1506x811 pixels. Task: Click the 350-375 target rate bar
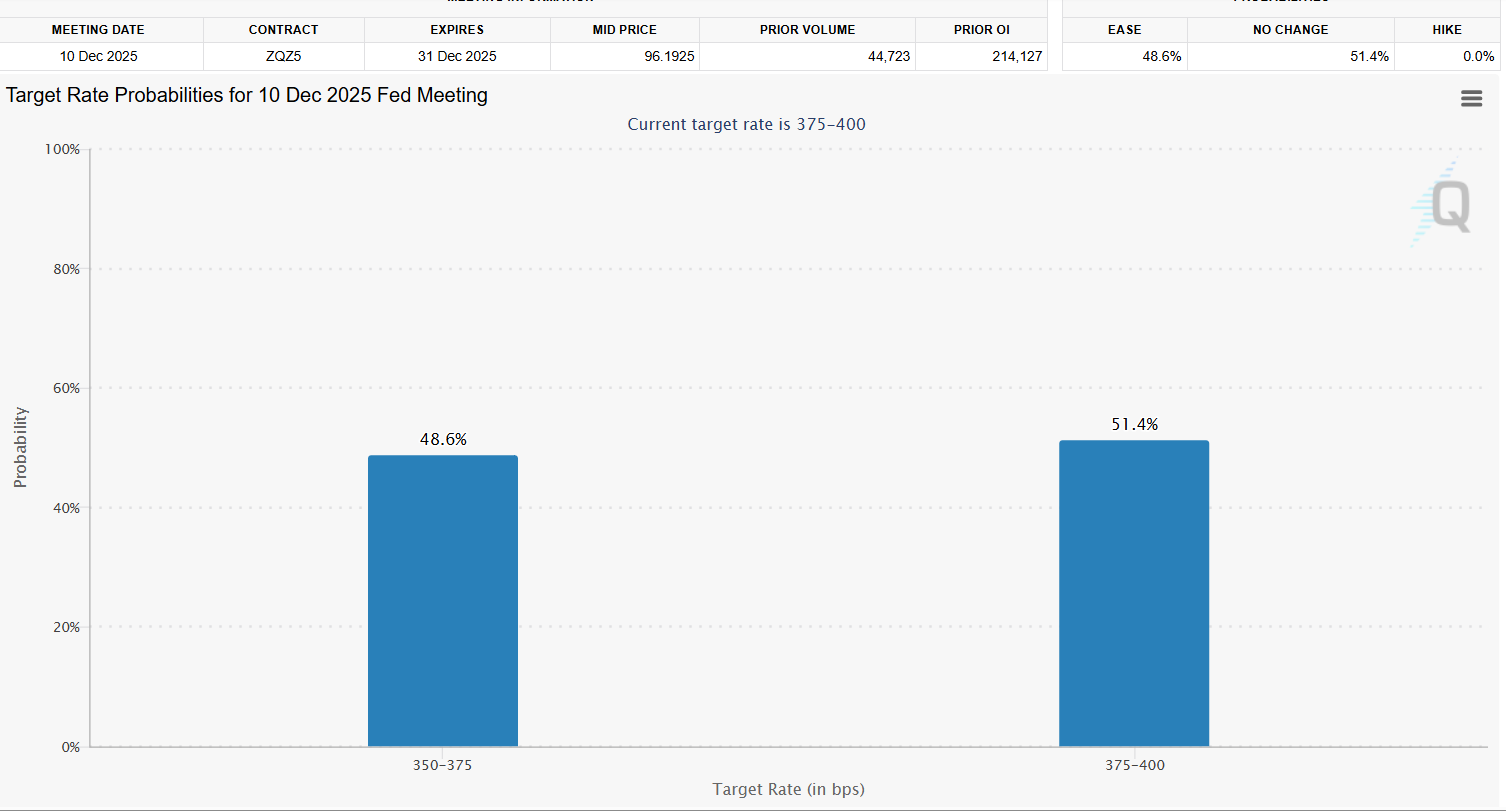click(443, 601)
